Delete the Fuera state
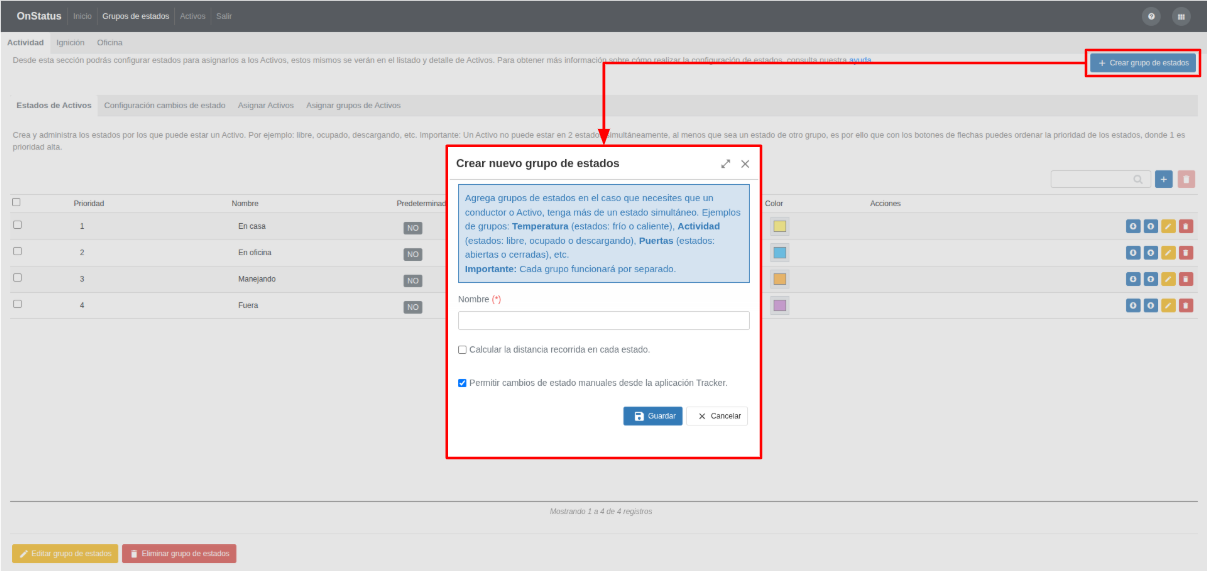 pos(1186,305)
